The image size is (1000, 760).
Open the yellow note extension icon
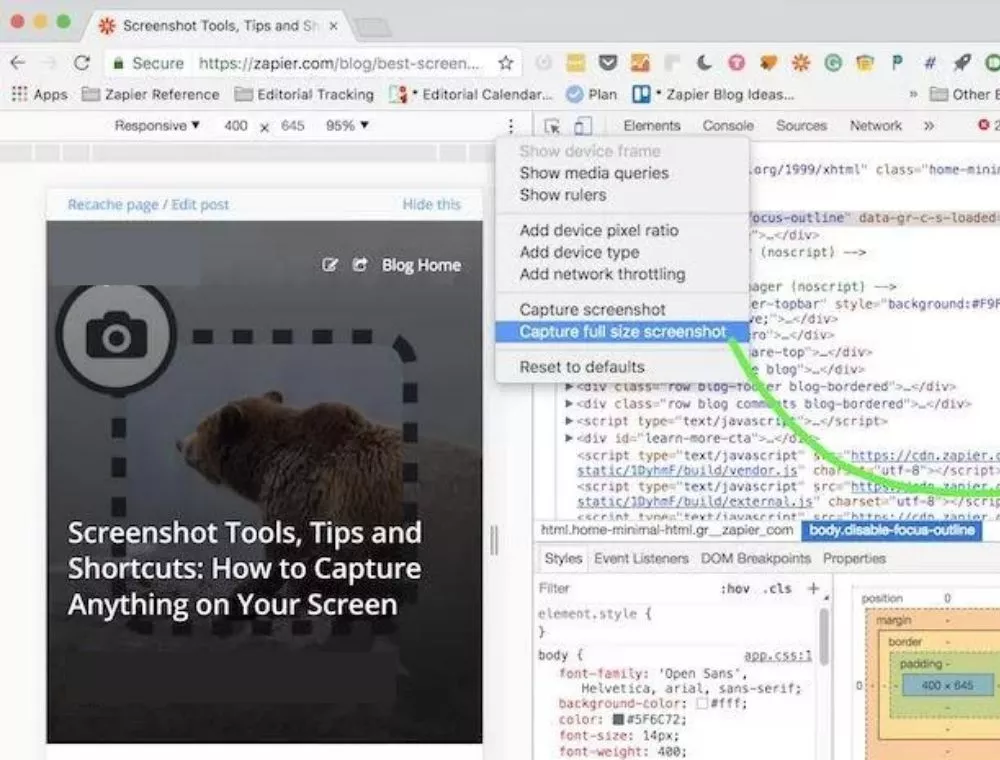[575, 62]
